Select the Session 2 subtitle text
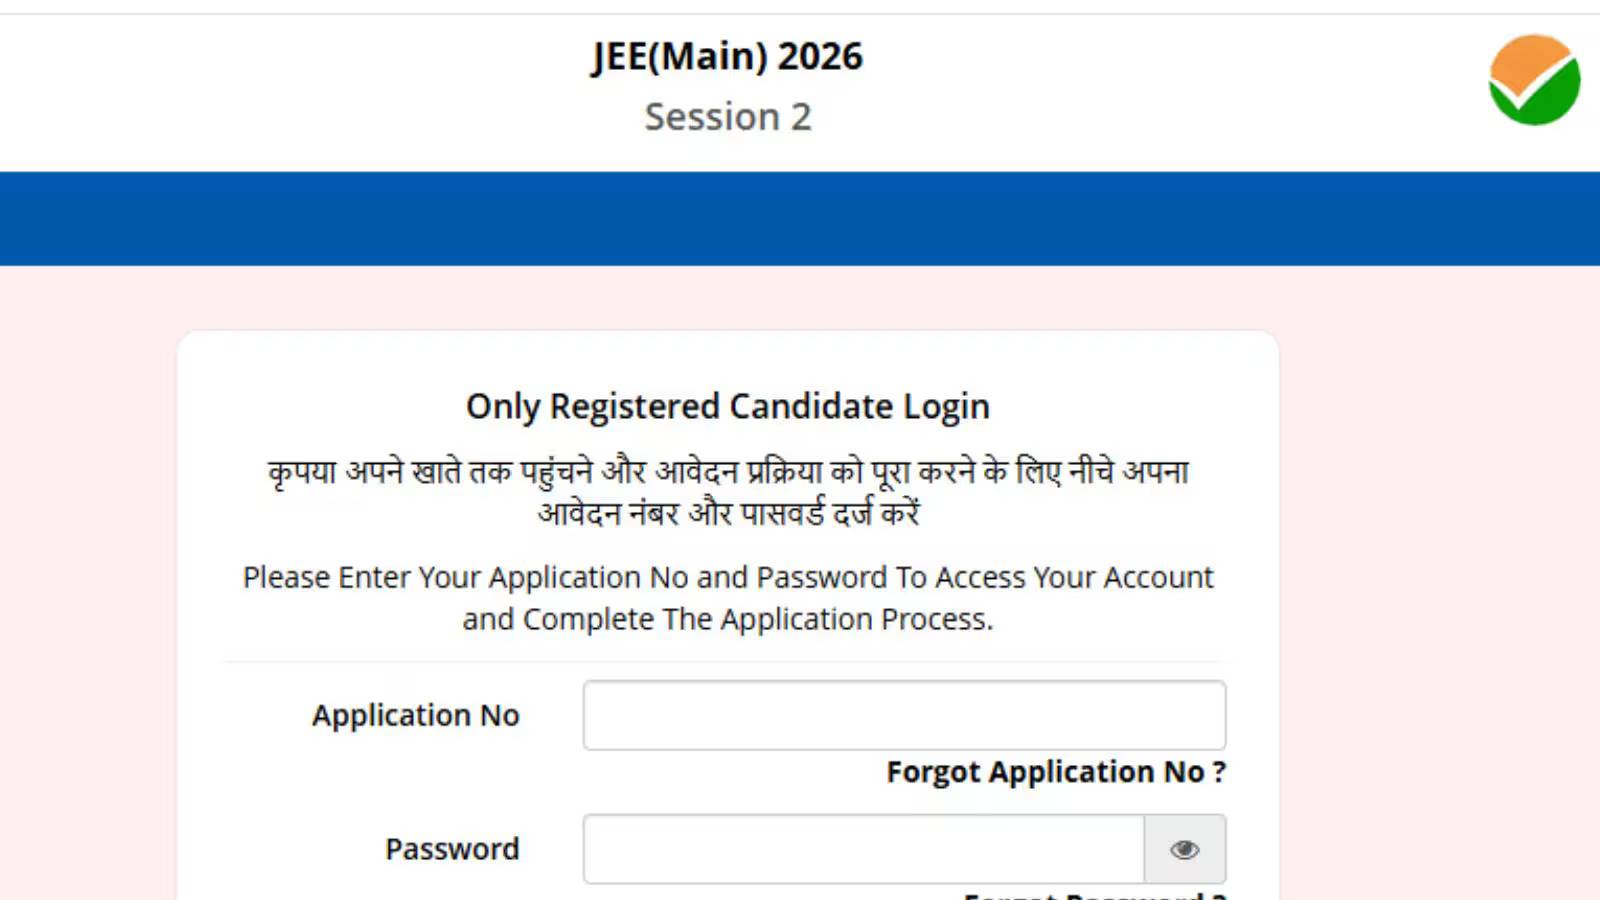This screenshot has width=1600, height=900. (x=727, y=117)
